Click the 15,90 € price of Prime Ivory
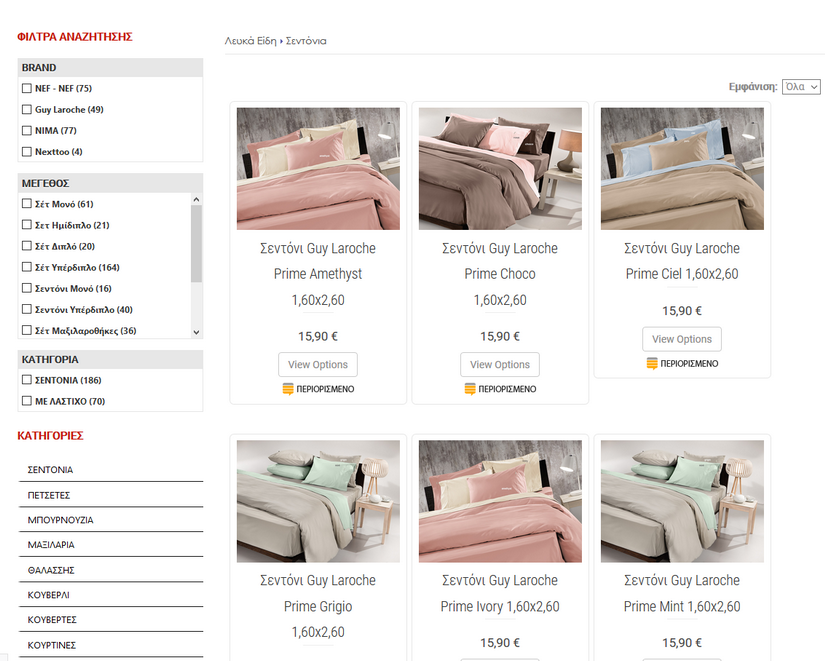The image size is (825, 661). tap(500, 643)
